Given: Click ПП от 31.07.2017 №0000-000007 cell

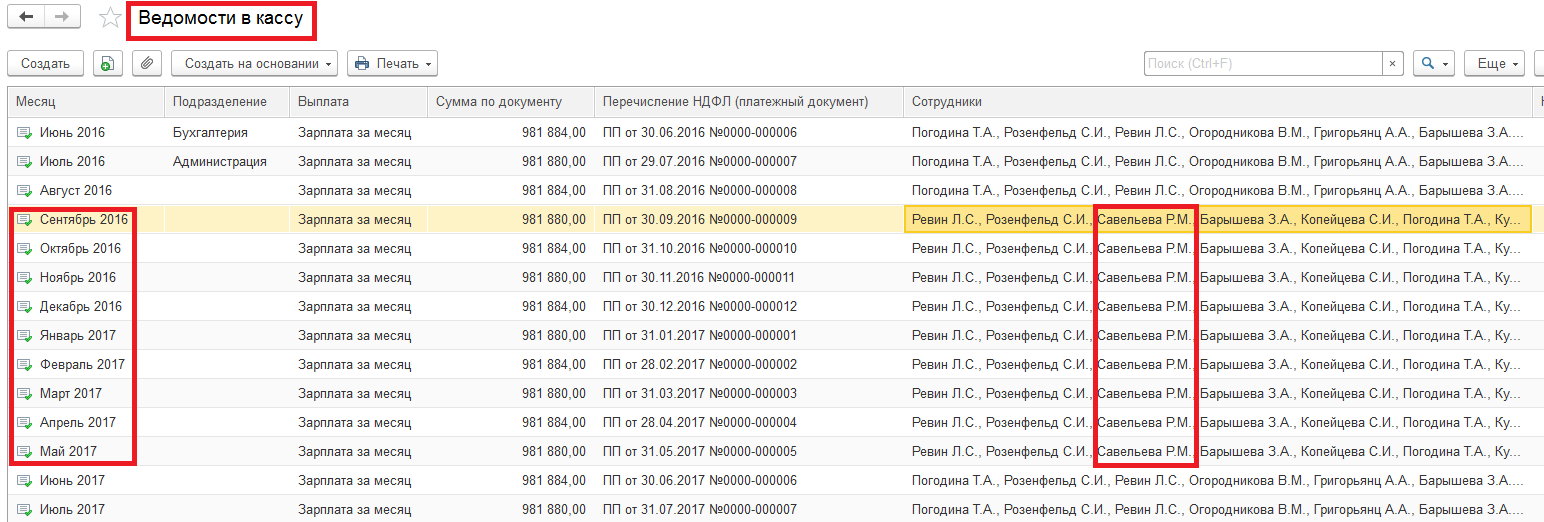Looking at the screenshot, I should point(749,509).
